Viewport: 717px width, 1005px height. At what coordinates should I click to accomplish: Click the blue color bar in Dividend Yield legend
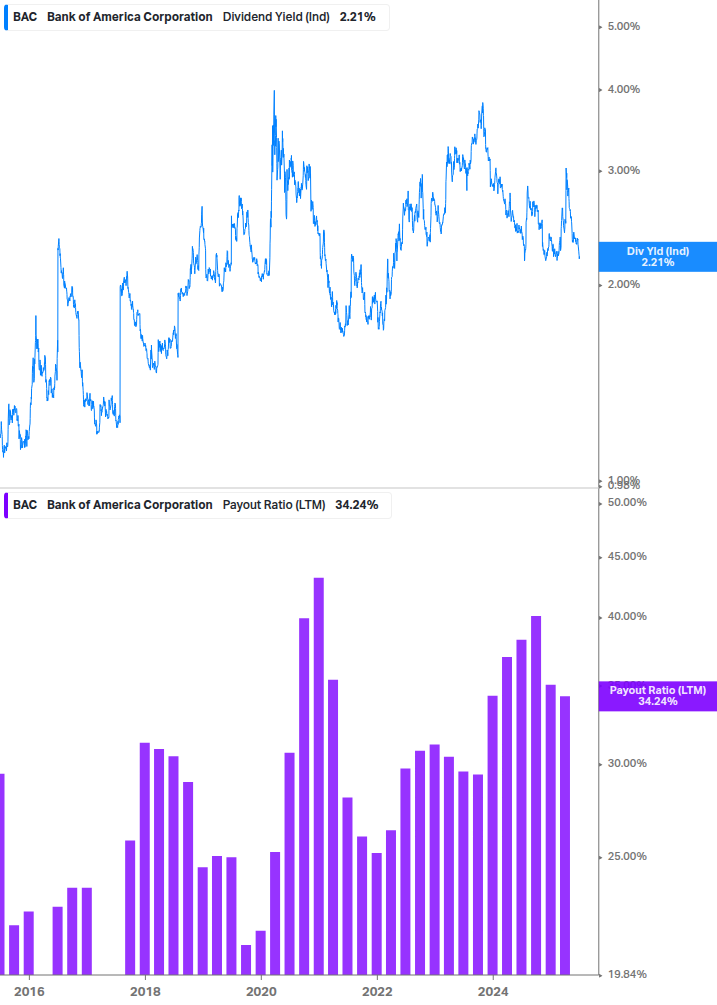pos(6,17)
